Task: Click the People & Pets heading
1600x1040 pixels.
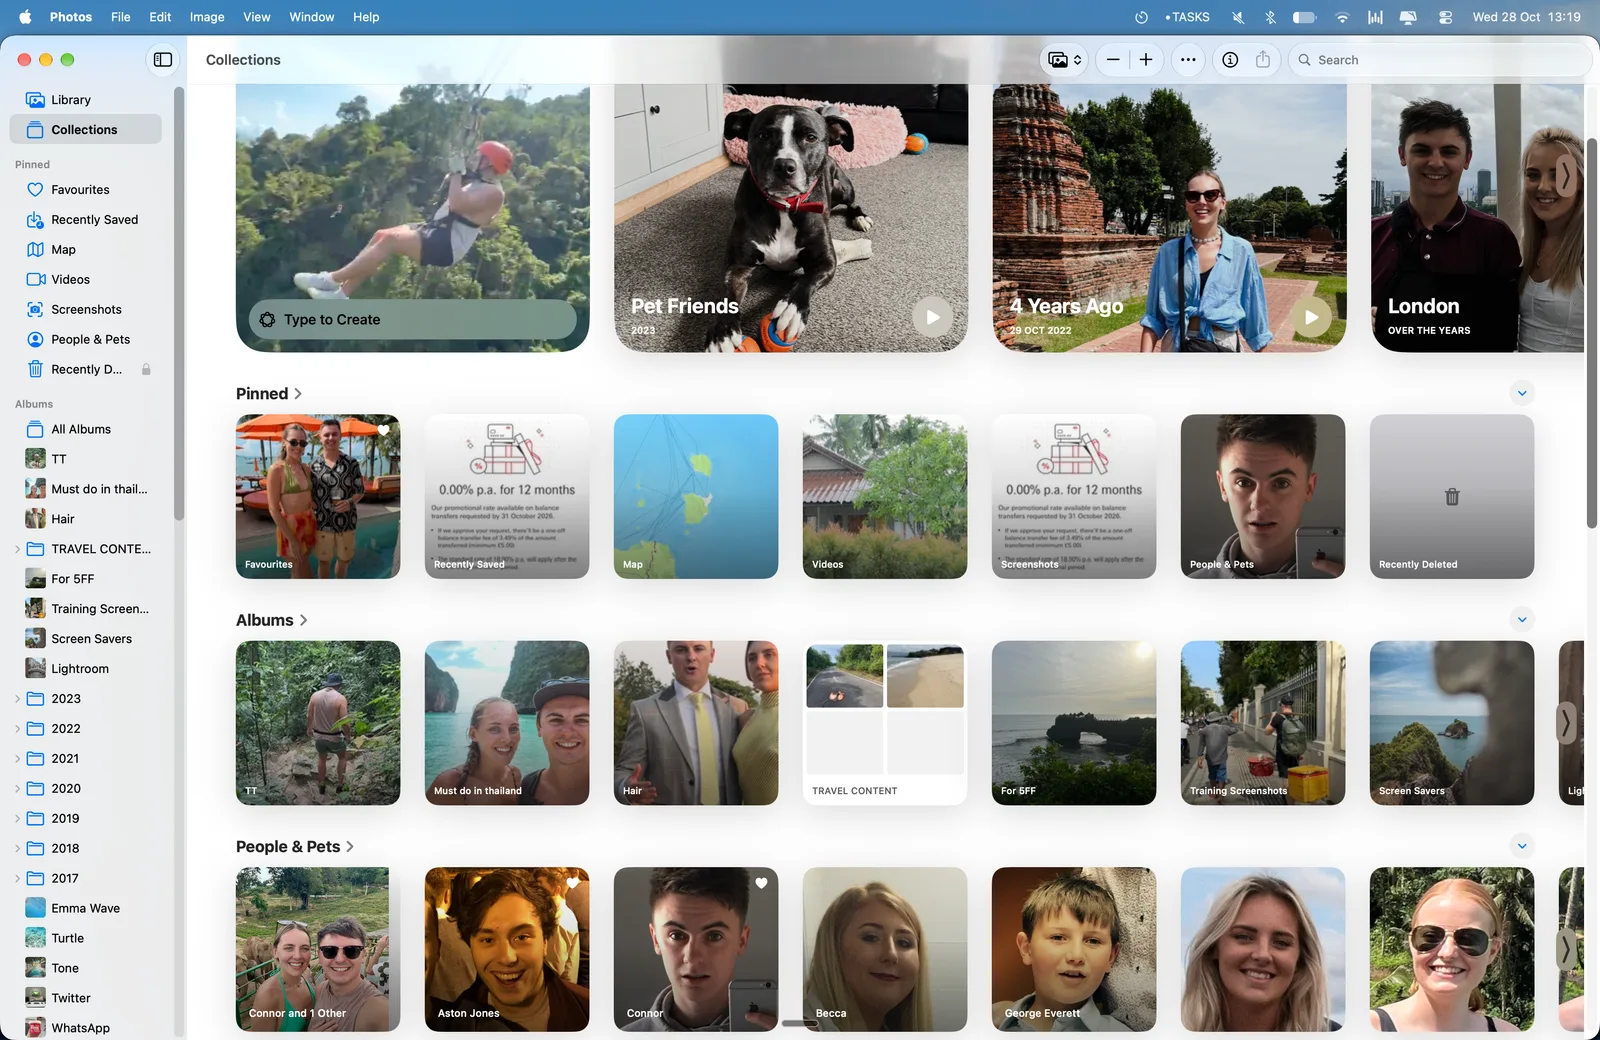Action: pyautogui.click(x=295, y=847)
